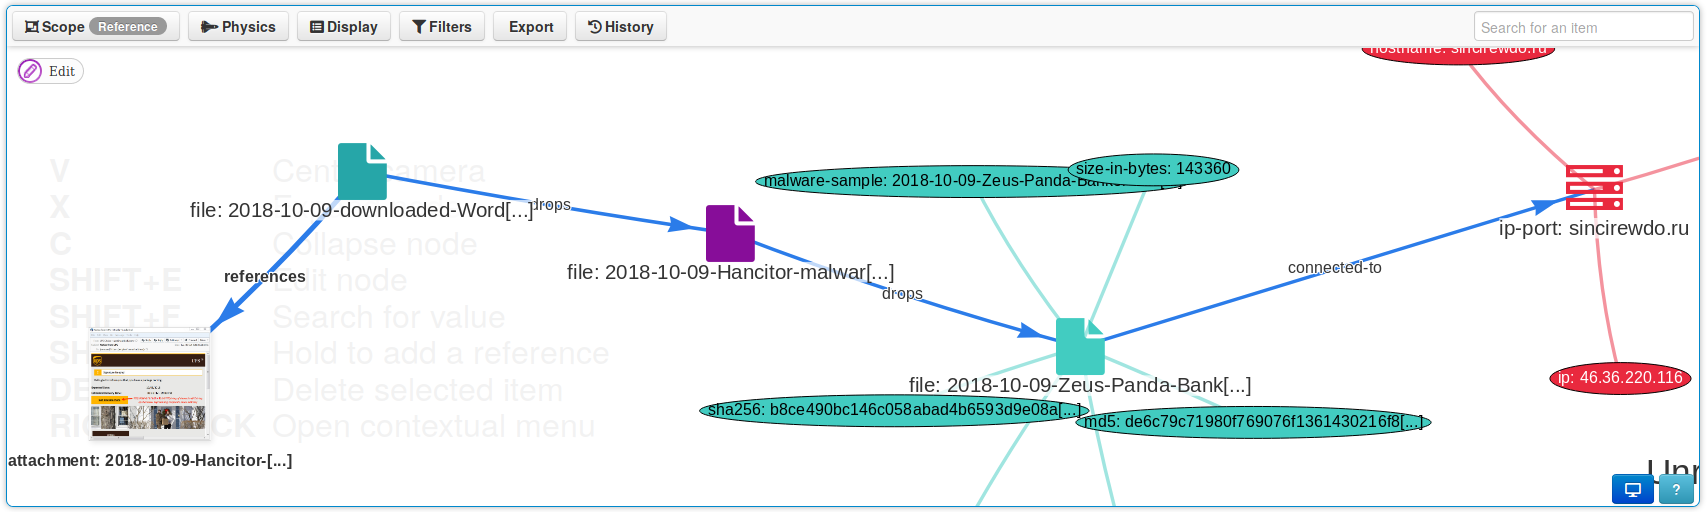Focus the Search for an item field
Viewport: 1708px width, 512px height.
(1583, 28)
